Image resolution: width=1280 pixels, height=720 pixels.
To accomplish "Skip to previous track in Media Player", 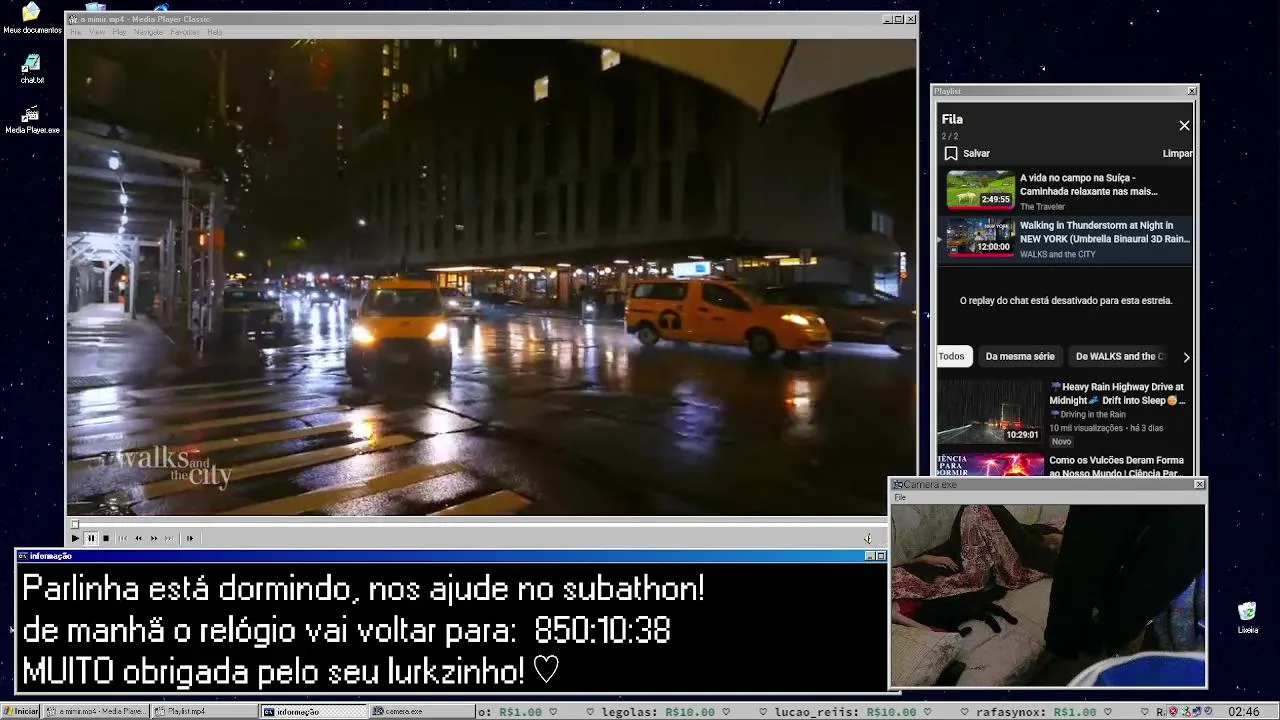I will click(x=123, y=538).
